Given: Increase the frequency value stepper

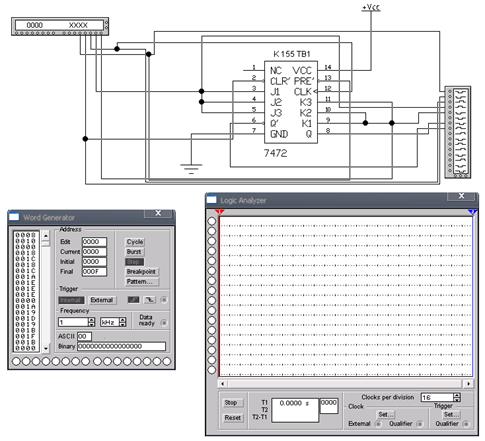Looking at the screenshot, I should tap(91, 320).
